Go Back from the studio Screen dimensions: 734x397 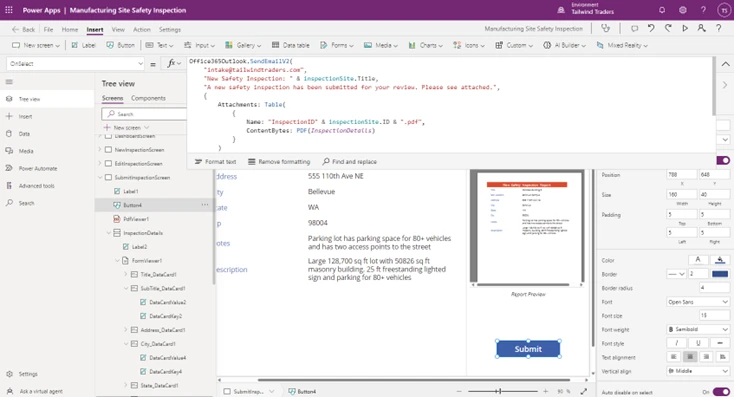coord(23,29)
